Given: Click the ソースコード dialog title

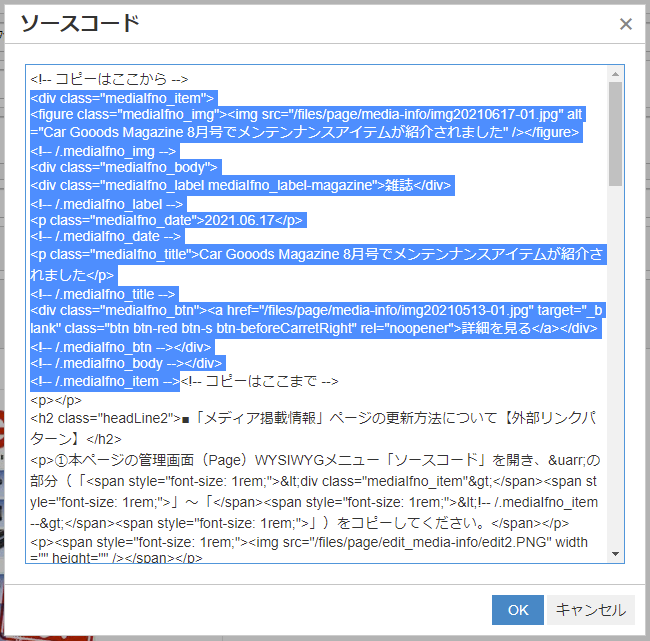Looking at the screenshot, I should (x=80, y=25).
